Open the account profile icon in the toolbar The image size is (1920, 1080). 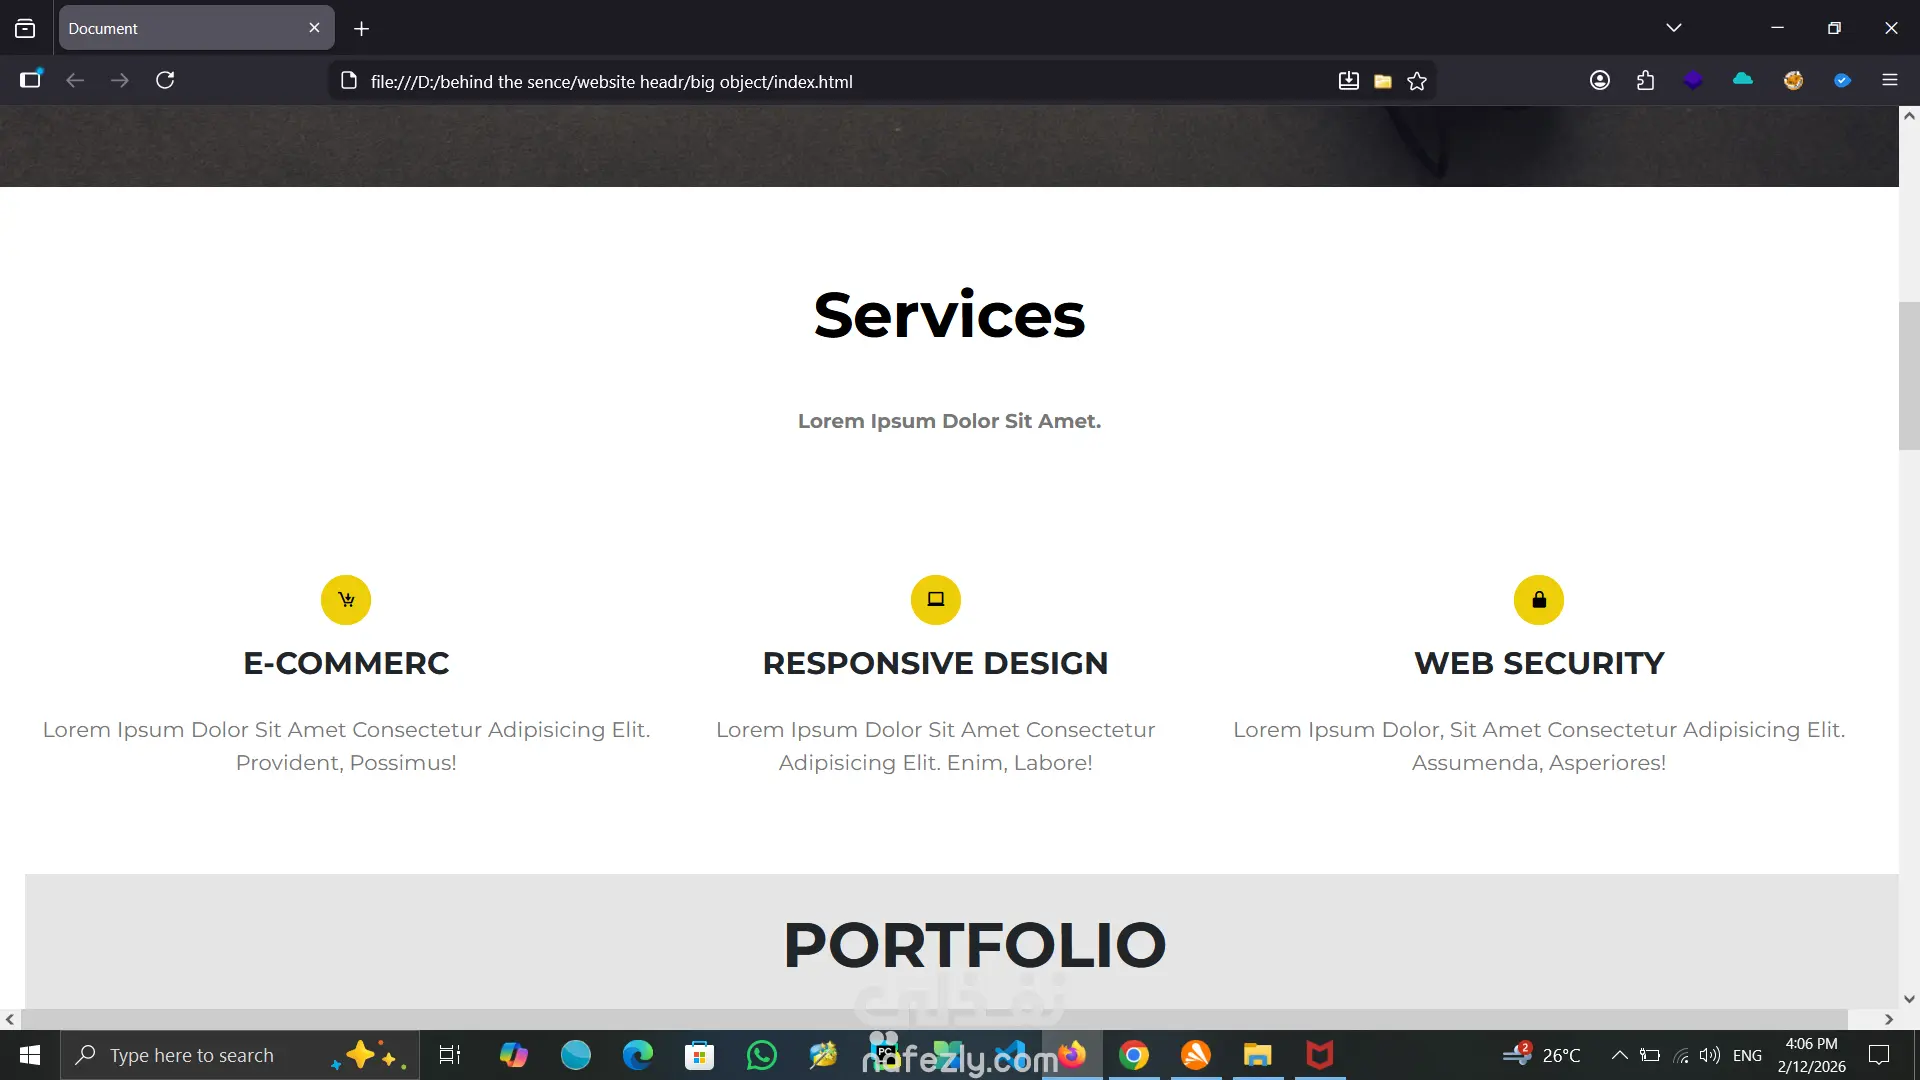point(1599,80)
